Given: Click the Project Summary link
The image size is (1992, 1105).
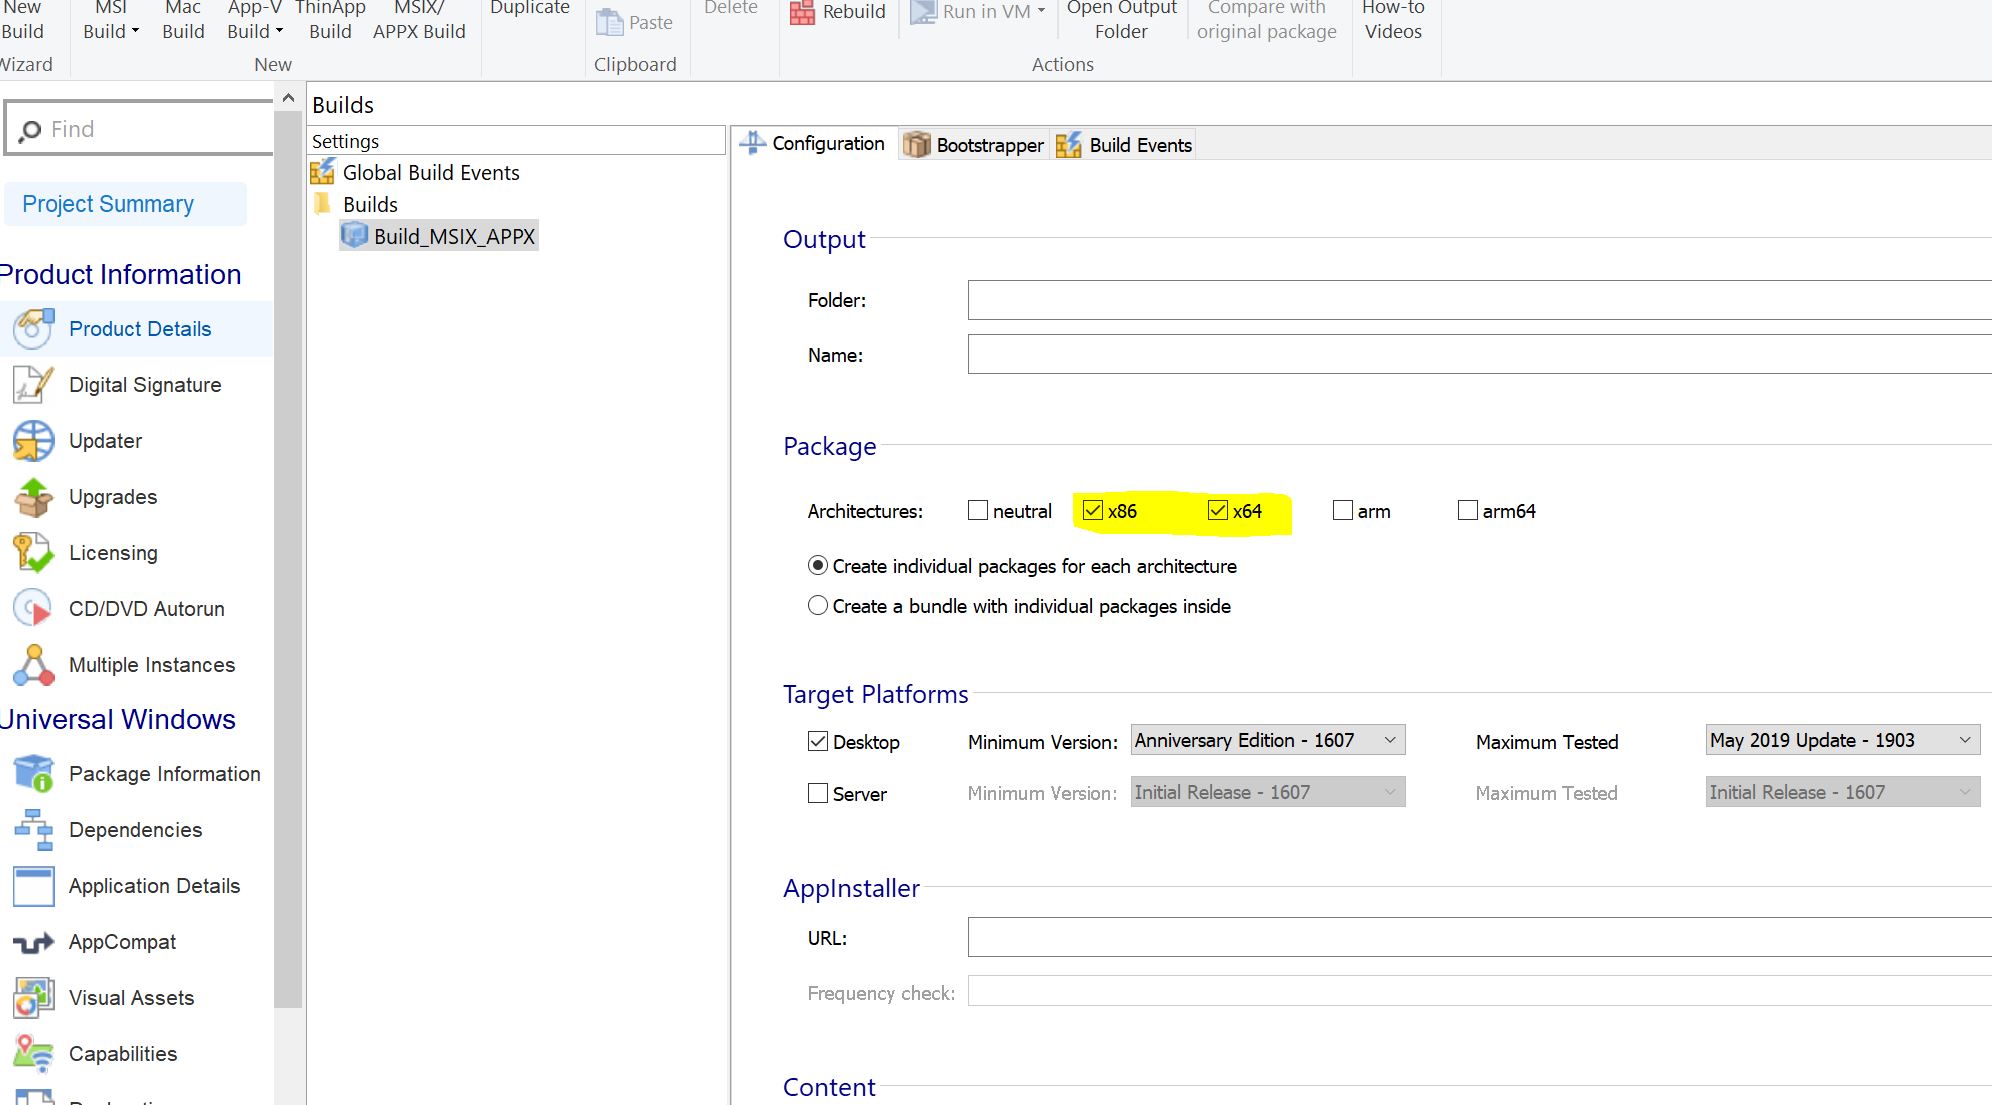Looking at the screenshot, I should [x=108, y=204].
